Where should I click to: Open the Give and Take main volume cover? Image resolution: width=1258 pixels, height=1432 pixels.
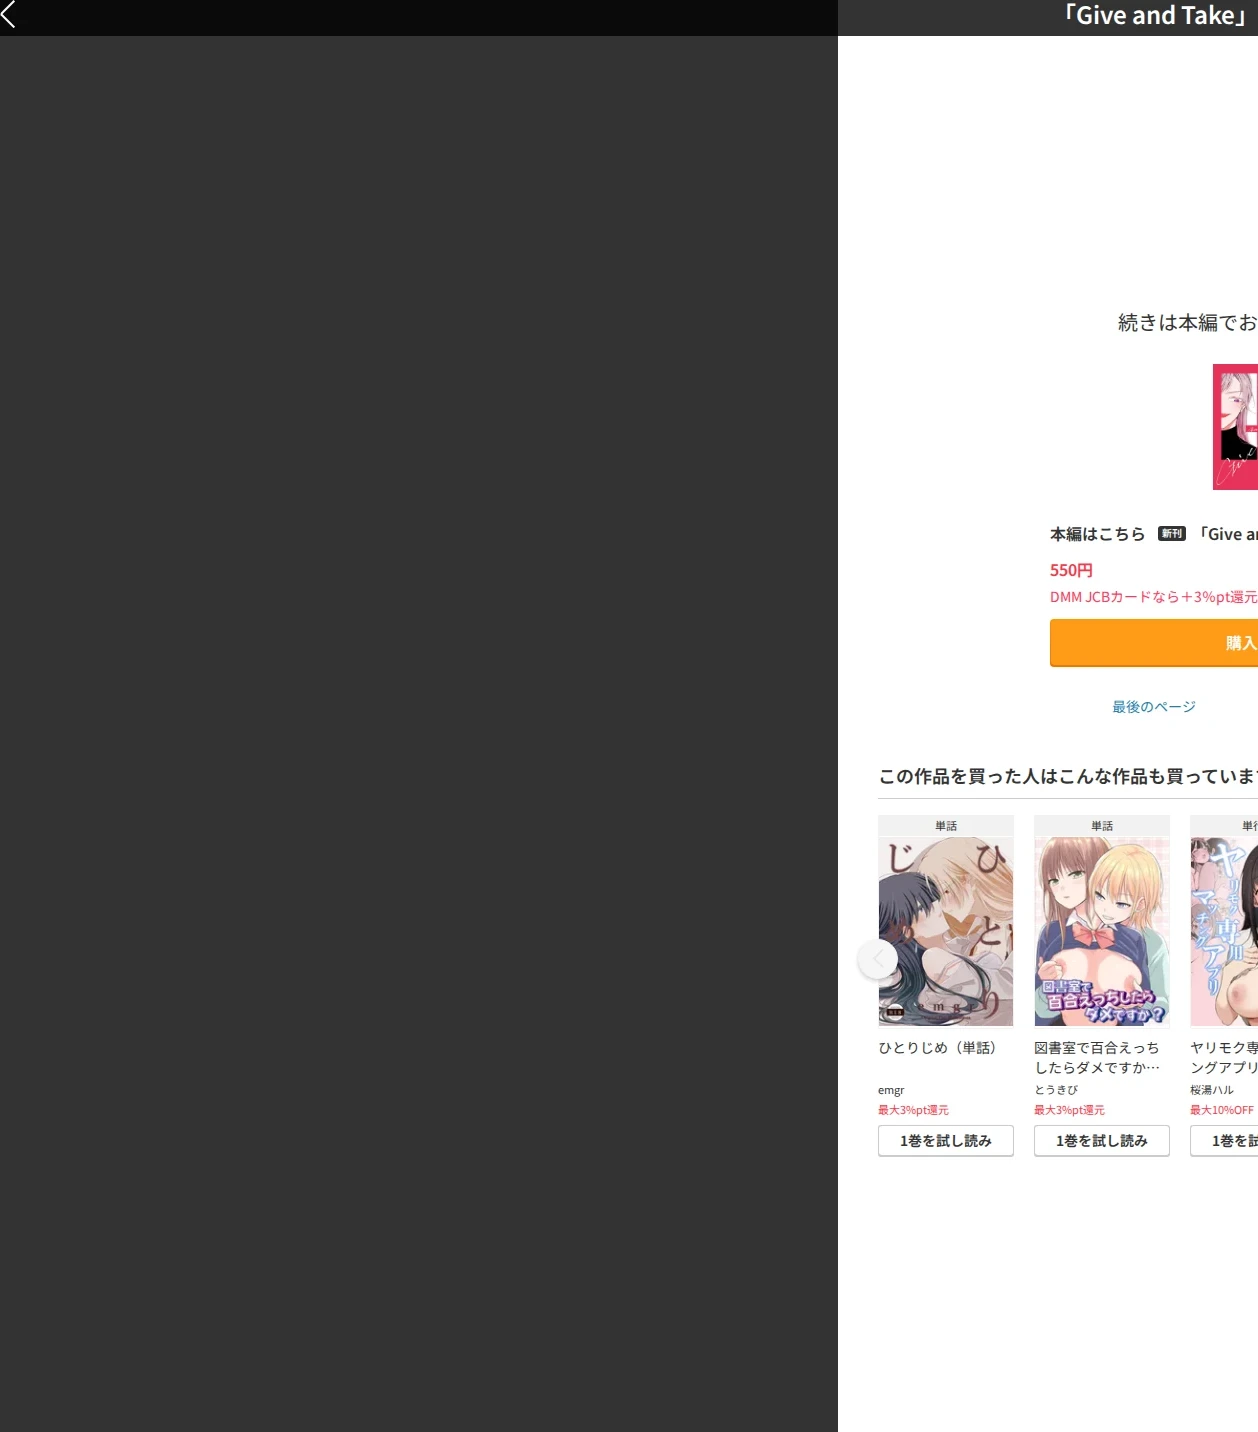pos(1235,427)
